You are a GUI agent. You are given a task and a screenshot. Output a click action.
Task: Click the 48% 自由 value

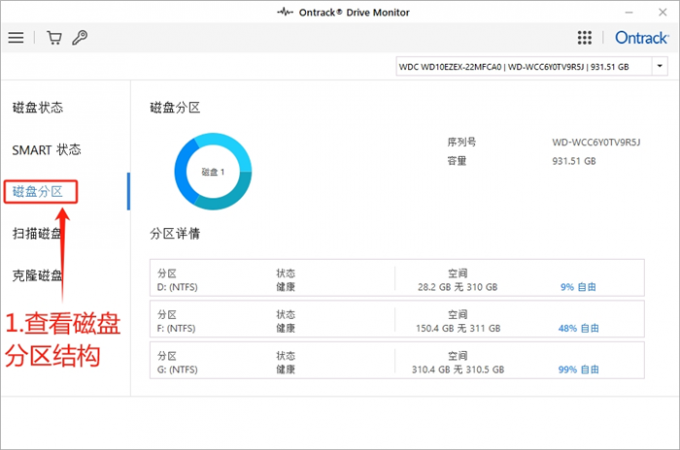tap(579, 328)
